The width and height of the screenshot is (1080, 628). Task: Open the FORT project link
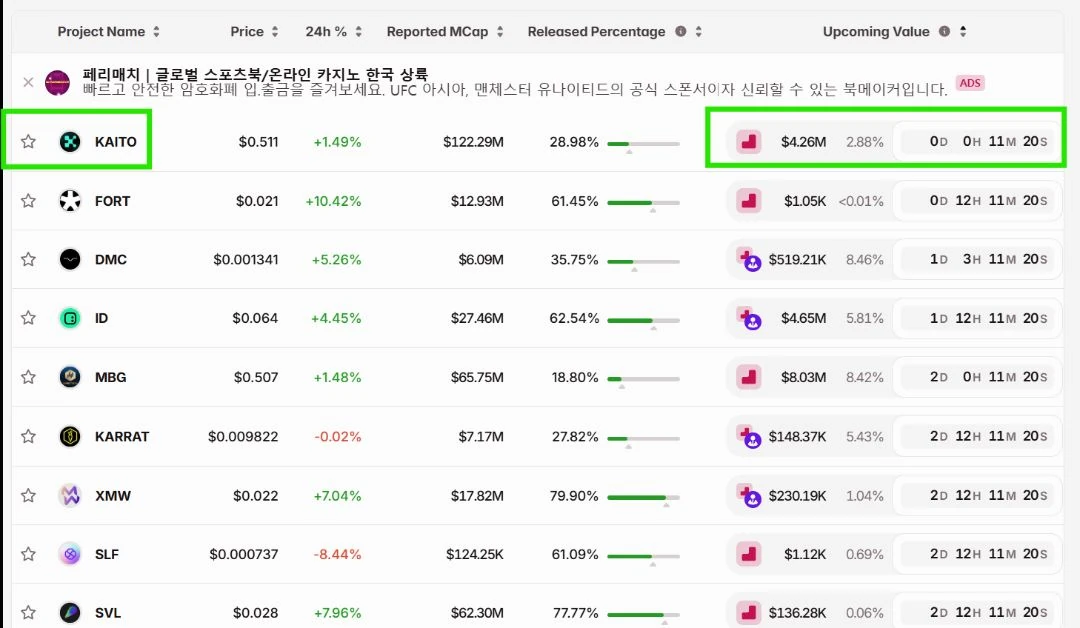click(112, 201)
